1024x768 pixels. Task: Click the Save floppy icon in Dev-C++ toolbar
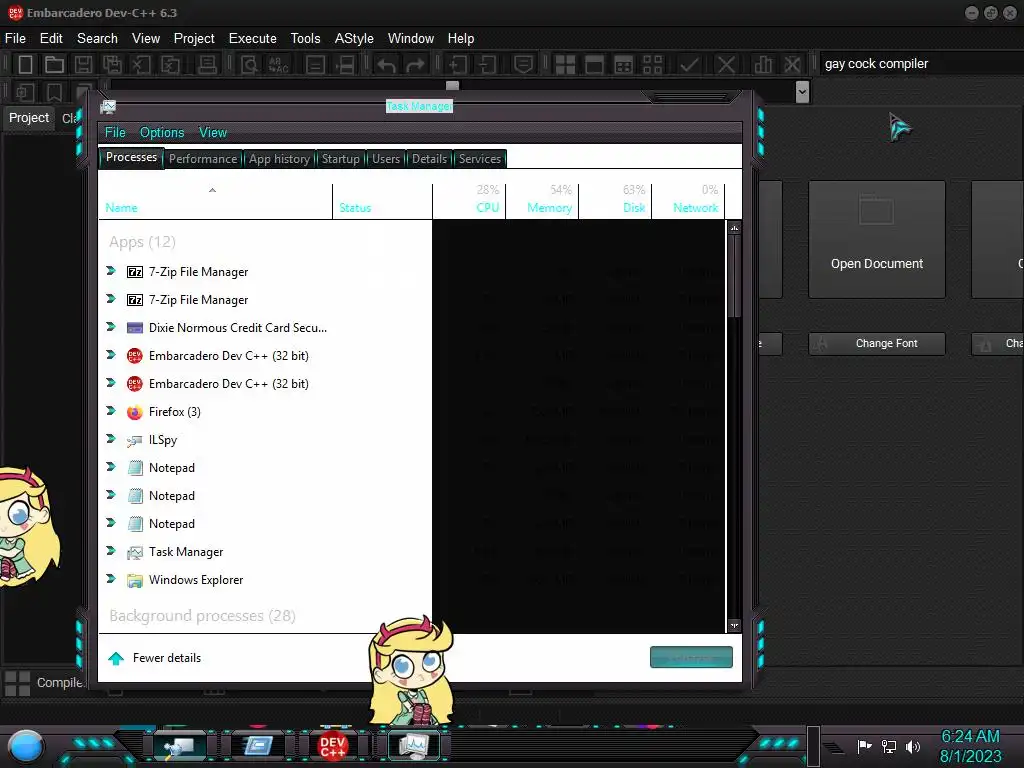pyautogui.click(x=83, y=64)
